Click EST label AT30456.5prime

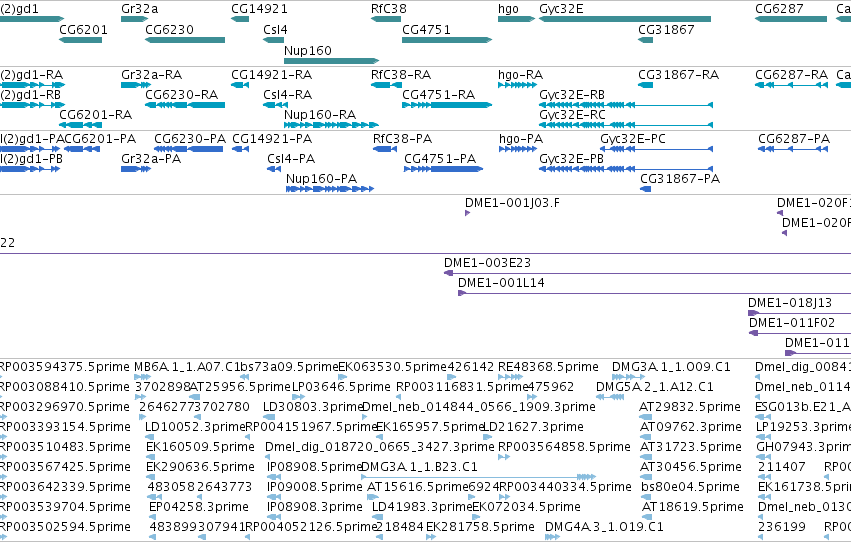[689, 467]
